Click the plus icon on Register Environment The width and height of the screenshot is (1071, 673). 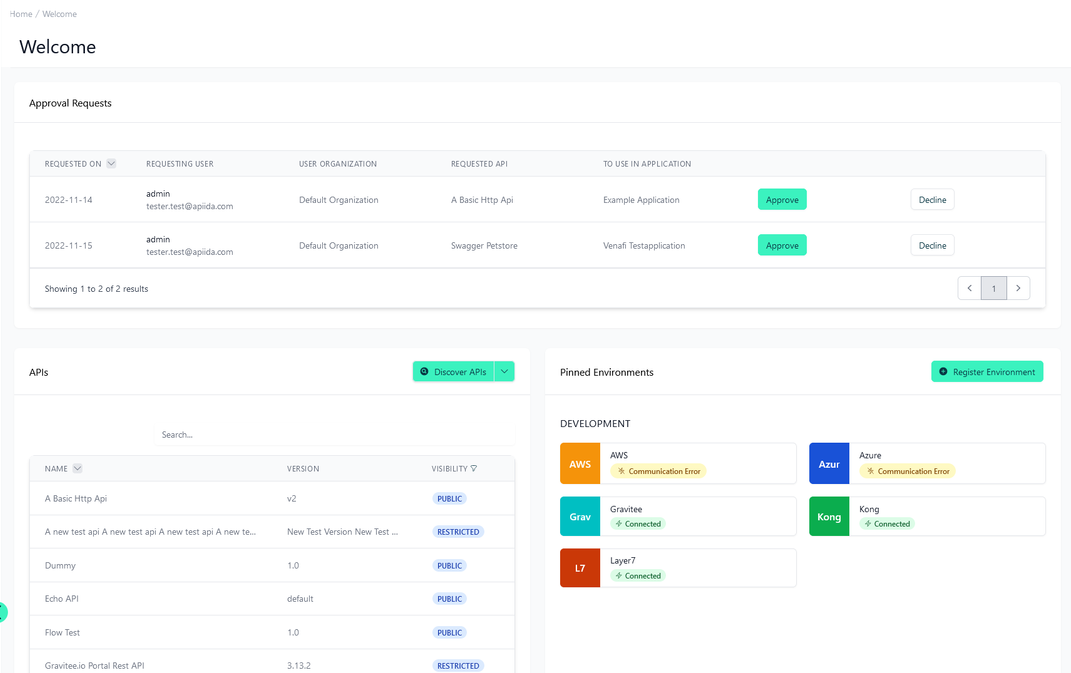[942, 371]
